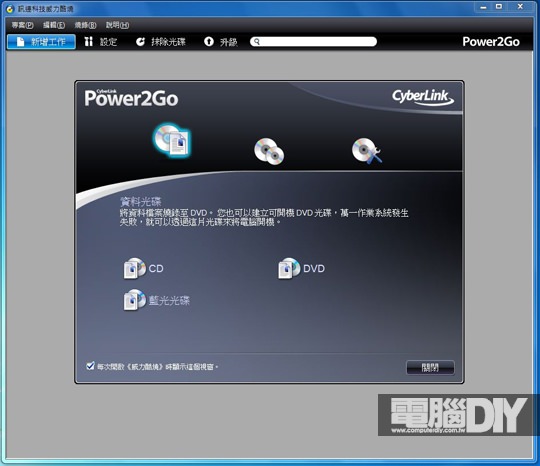Screen dimensions: 540x466
Task: Click the magnifier icon in search box
Action: click(257, 42)
